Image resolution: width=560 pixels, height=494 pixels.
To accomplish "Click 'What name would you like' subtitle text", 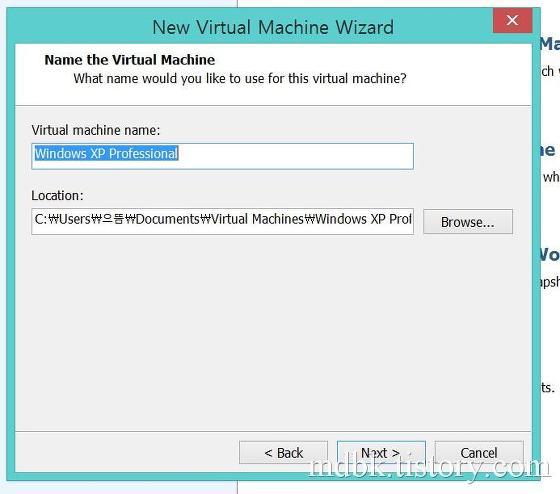I will coord(240,78).
